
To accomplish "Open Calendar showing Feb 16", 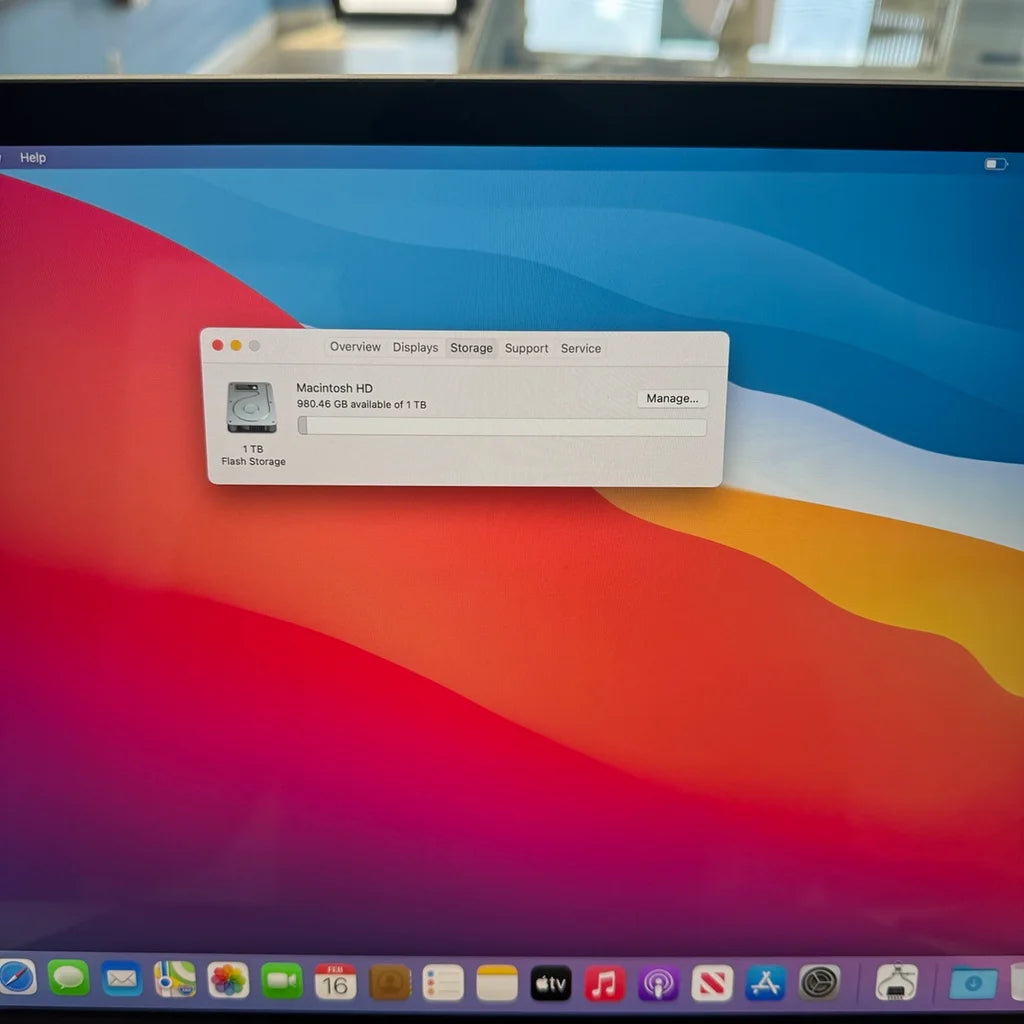I will [335, 982].
